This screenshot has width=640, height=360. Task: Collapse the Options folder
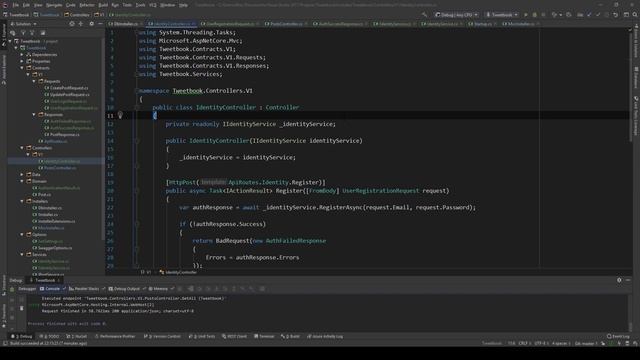point(22,235)
